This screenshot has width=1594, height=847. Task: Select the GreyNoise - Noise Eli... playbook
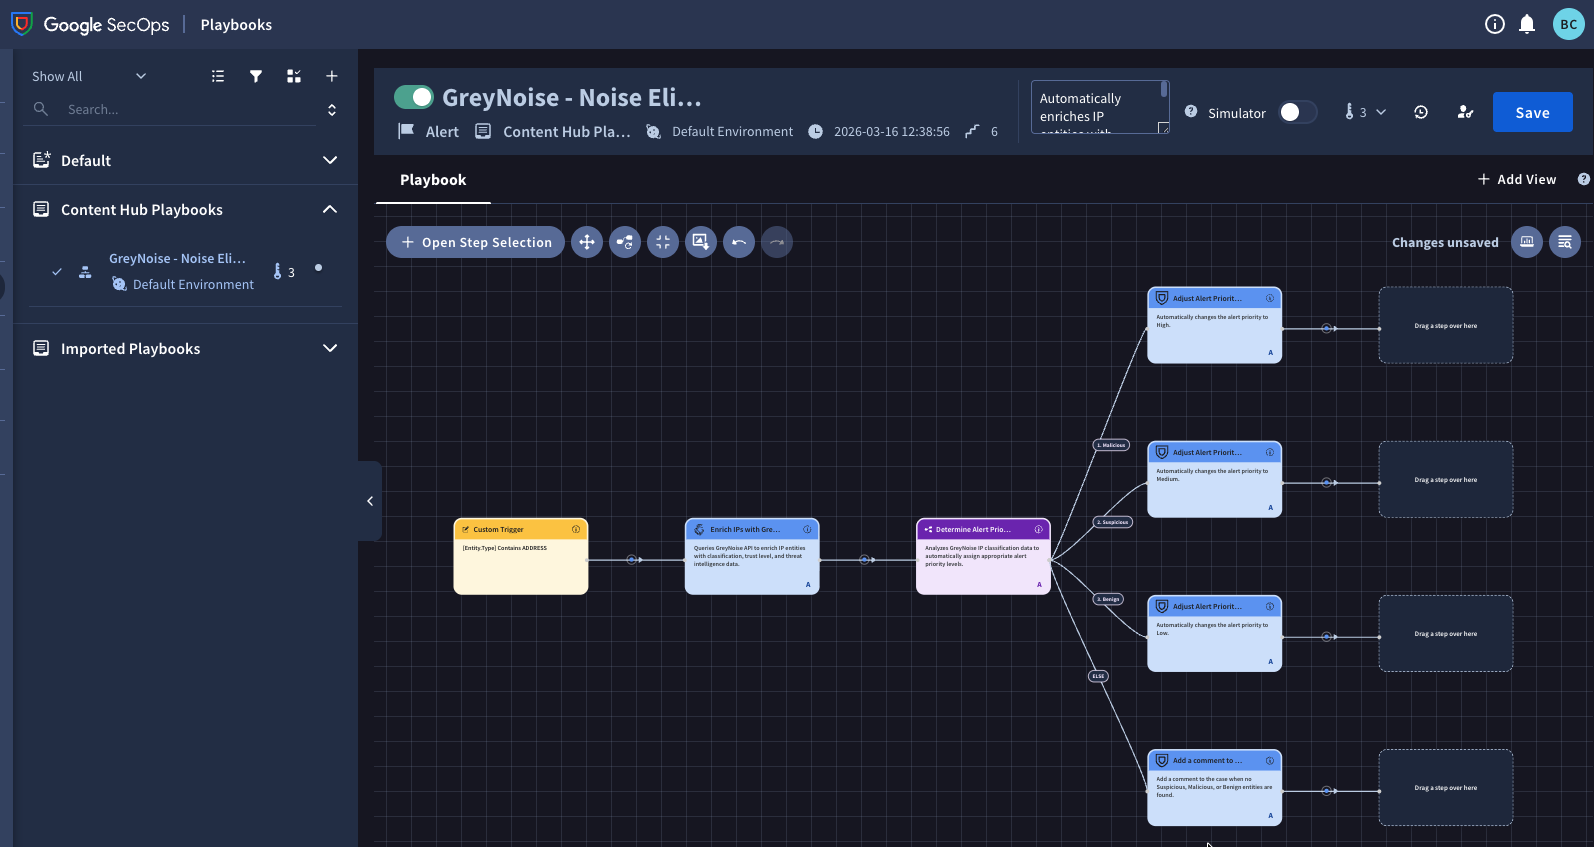(x=177, y=258)
